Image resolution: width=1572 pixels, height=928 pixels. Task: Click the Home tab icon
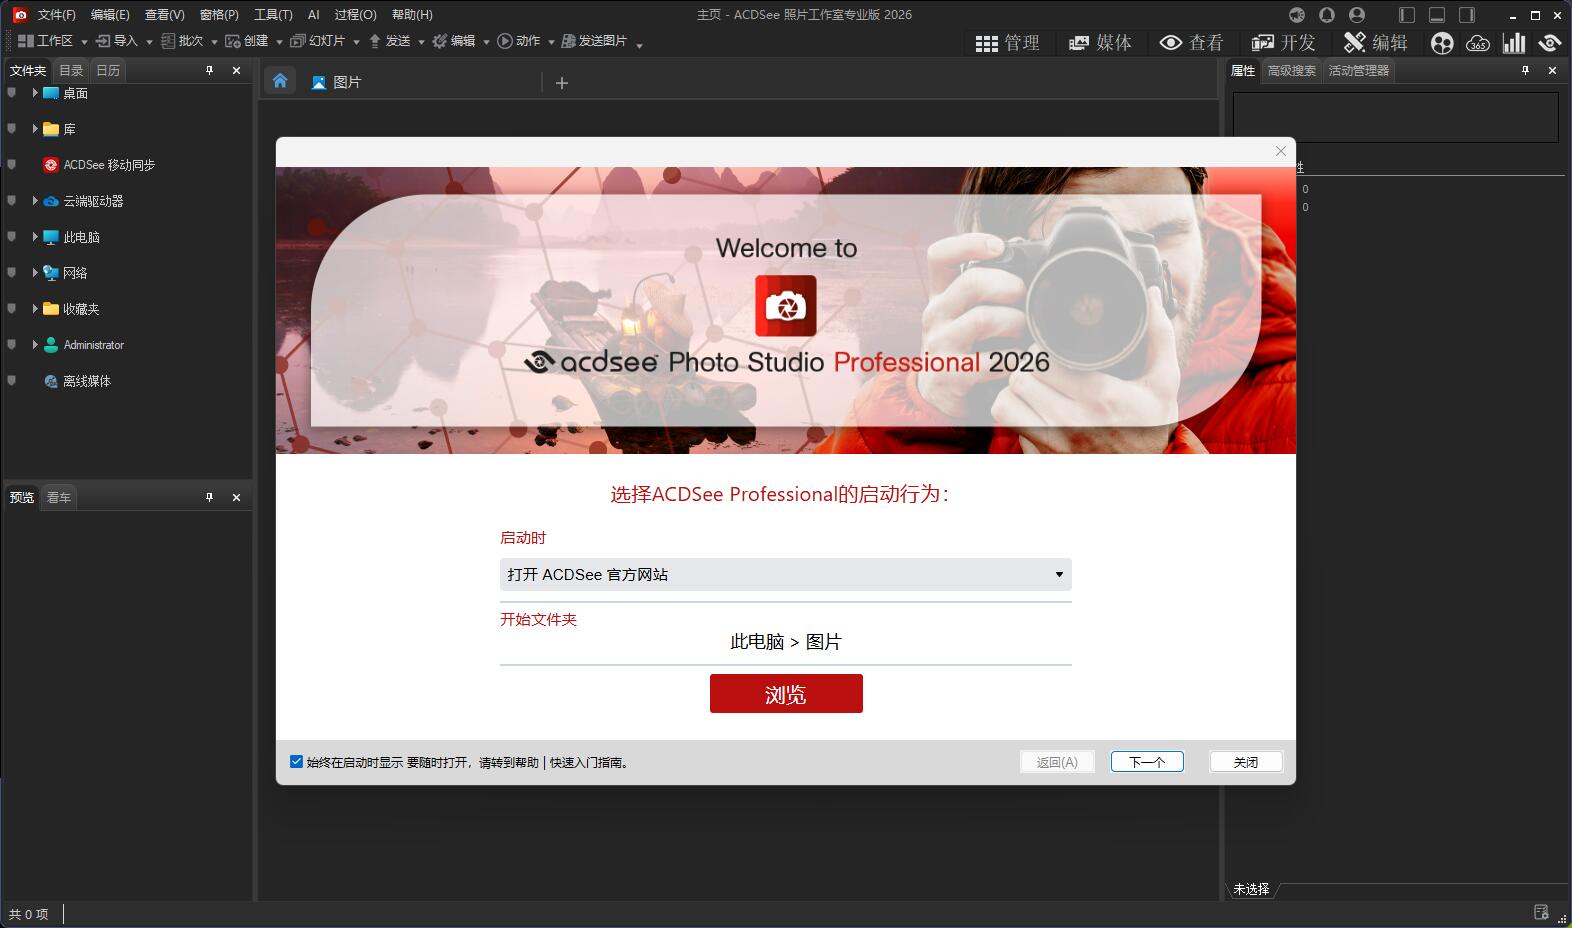click(x=280, y=81)
